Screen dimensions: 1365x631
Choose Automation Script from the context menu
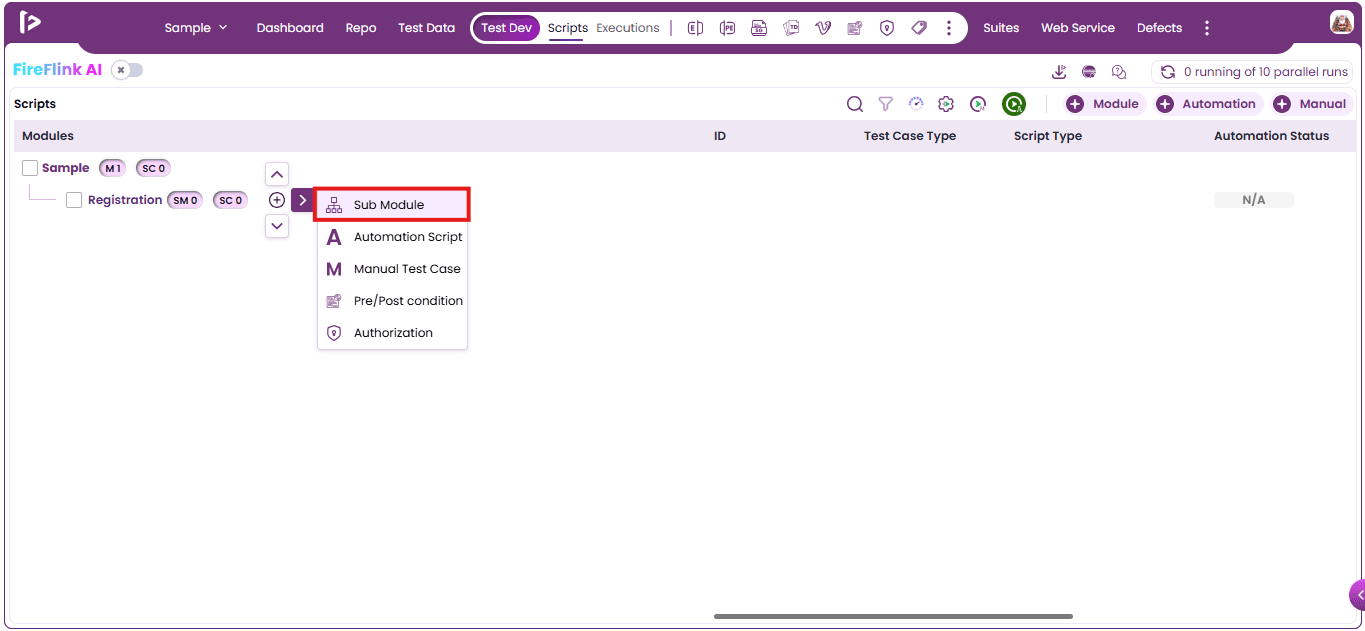pos(392,237)
